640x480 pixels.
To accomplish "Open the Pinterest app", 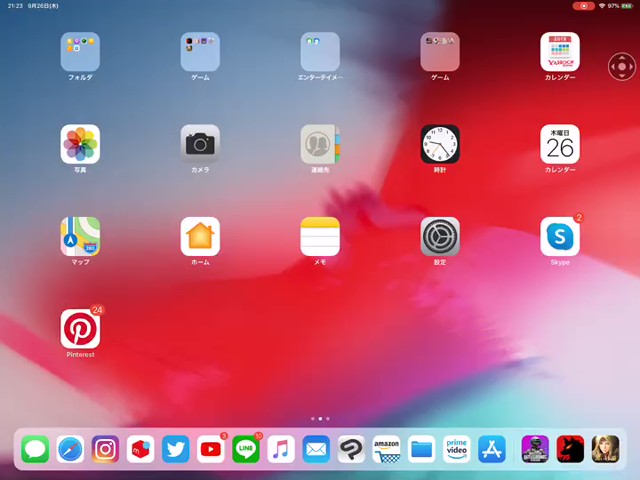I will point(80,329).
